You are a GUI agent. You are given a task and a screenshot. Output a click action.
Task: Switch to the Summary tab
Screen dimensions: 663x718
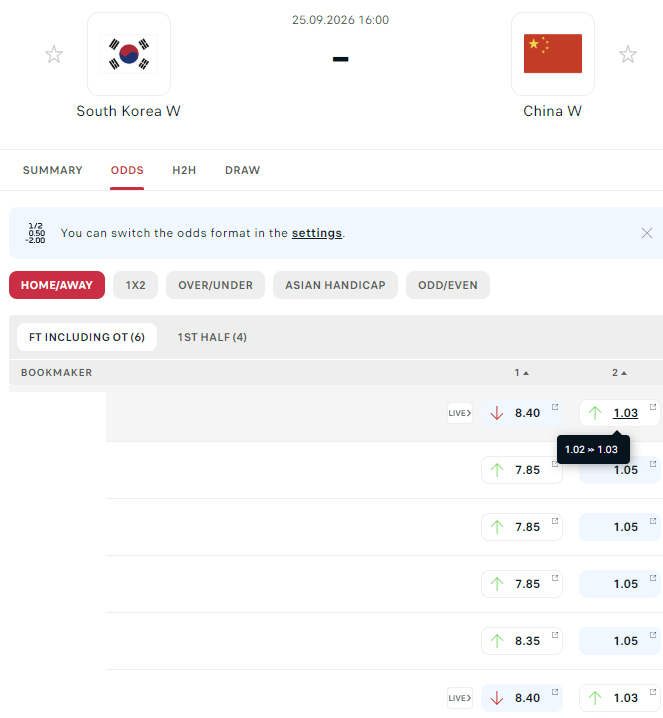53,170
